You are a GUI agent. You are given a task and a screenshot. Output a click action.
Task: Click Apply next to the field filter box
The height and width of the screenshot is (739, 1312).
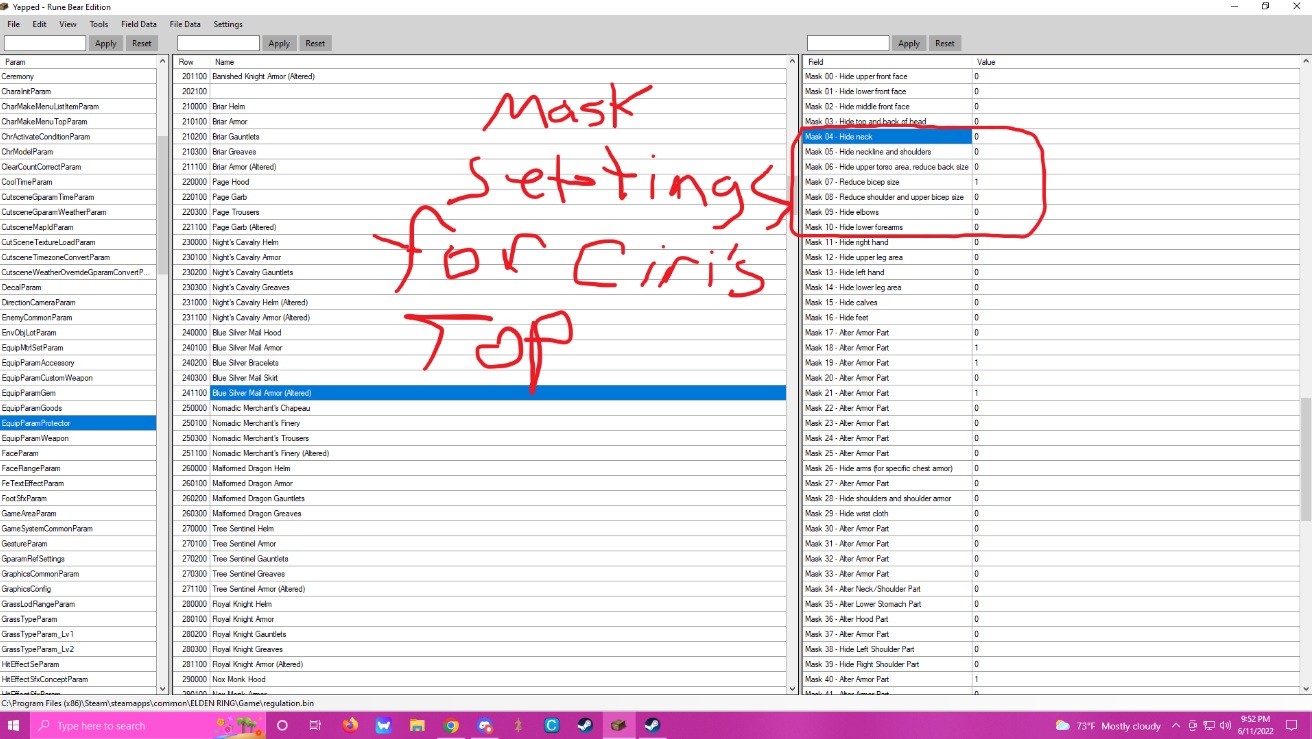click(909, 43)
